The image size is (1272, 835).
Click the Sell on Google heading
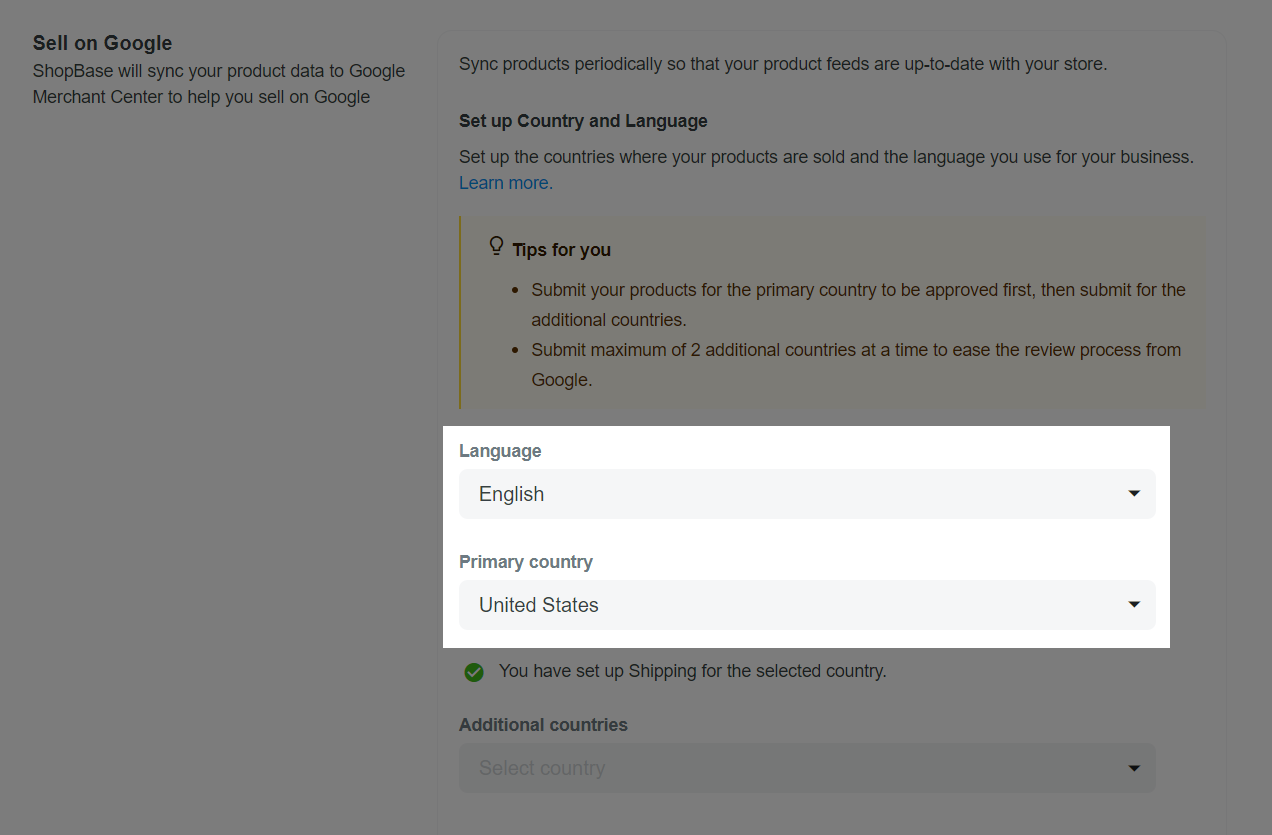click(x=102, y=43)
